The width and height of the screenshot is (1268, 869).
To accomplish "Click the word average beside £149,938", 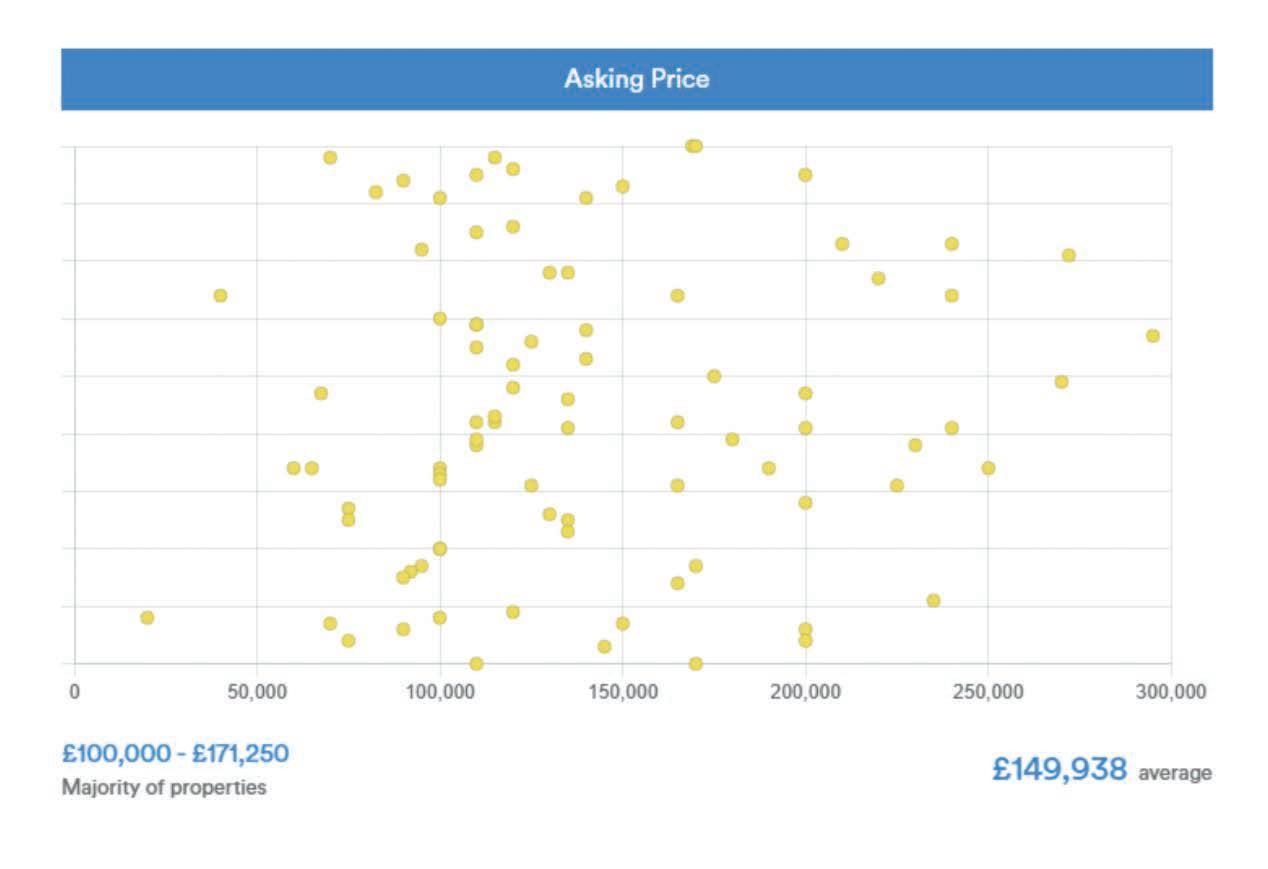I will pyautogui.click(x=1175, y=773).
